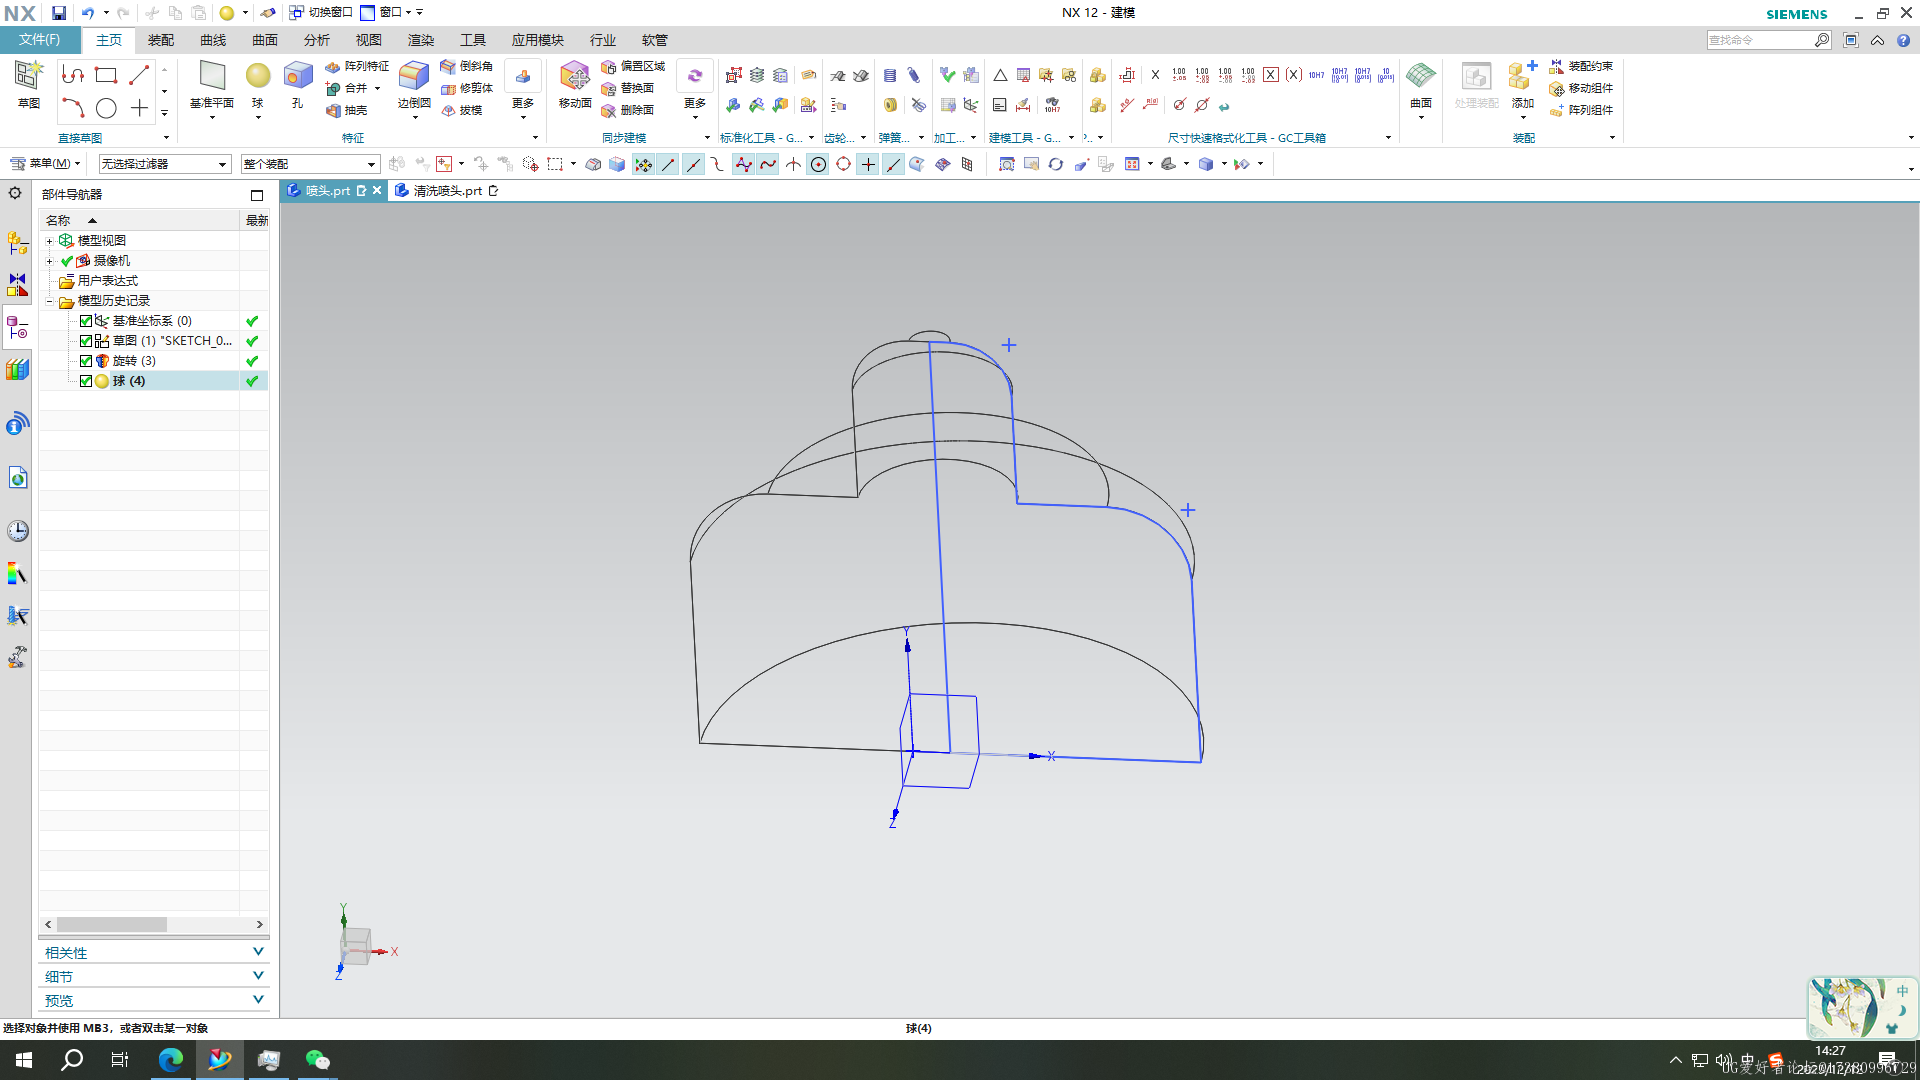The image size is (1920, 1080).
Task: Switch to the 应用模块 ribbon tab
Action: click(x=538, y=40)
